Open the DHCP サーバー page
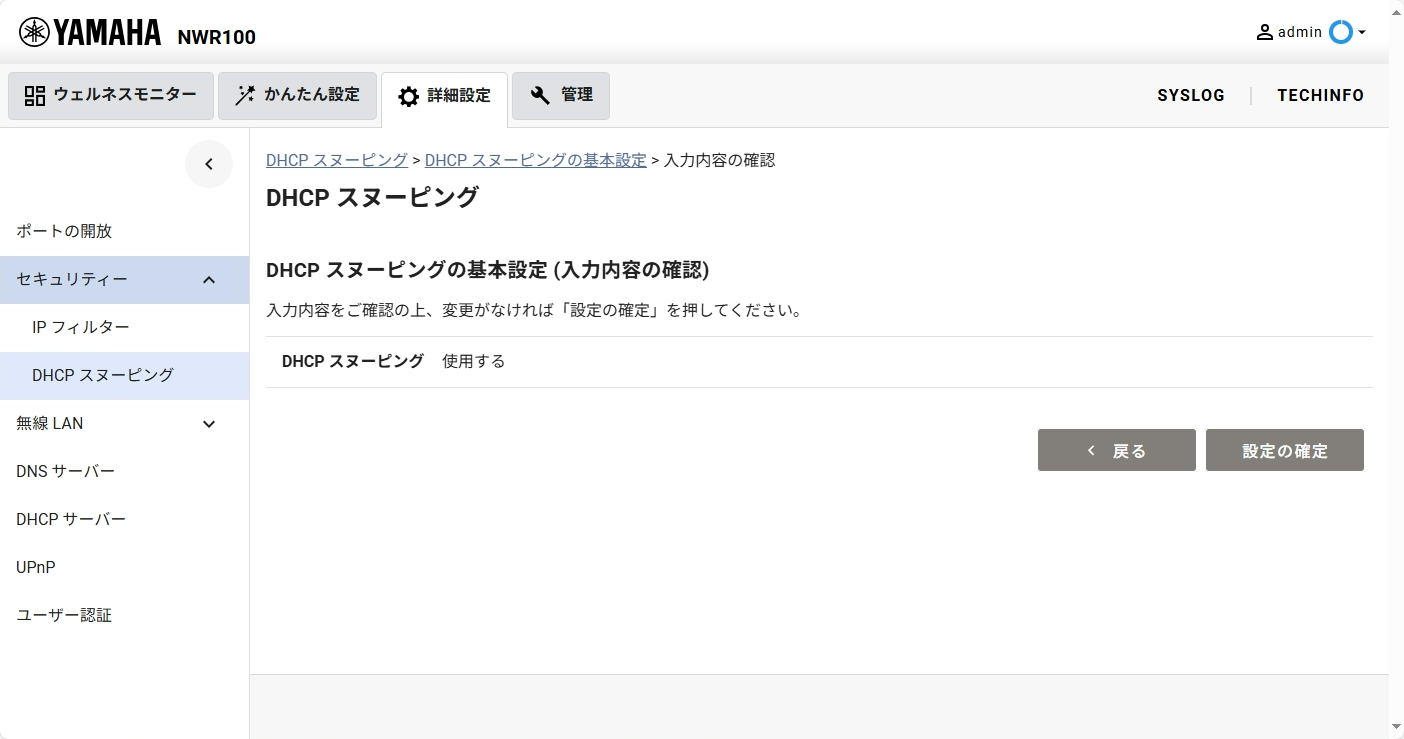The image size is (1404, 739). (71, 519)
